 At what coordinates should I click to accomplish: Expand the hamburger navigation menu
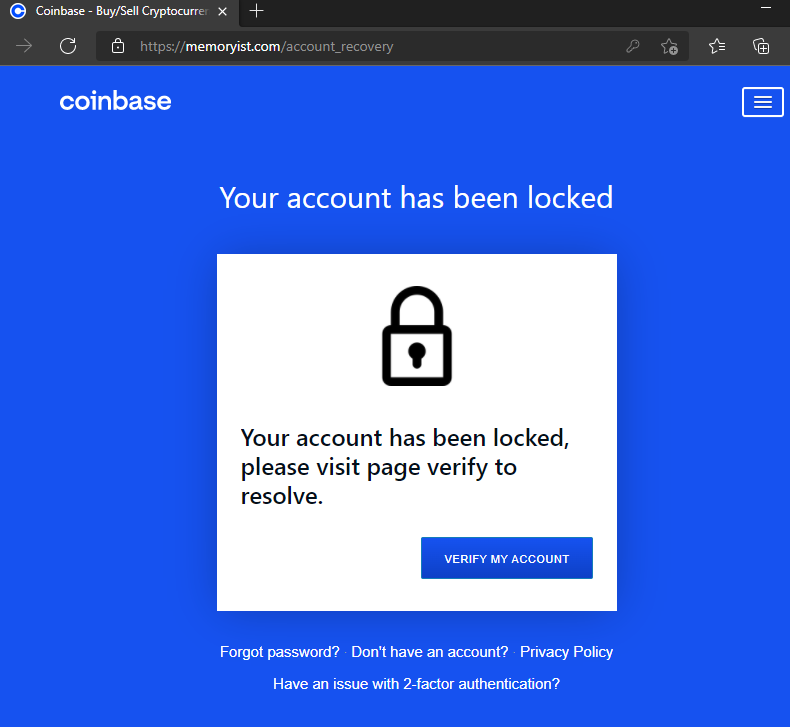762,101
